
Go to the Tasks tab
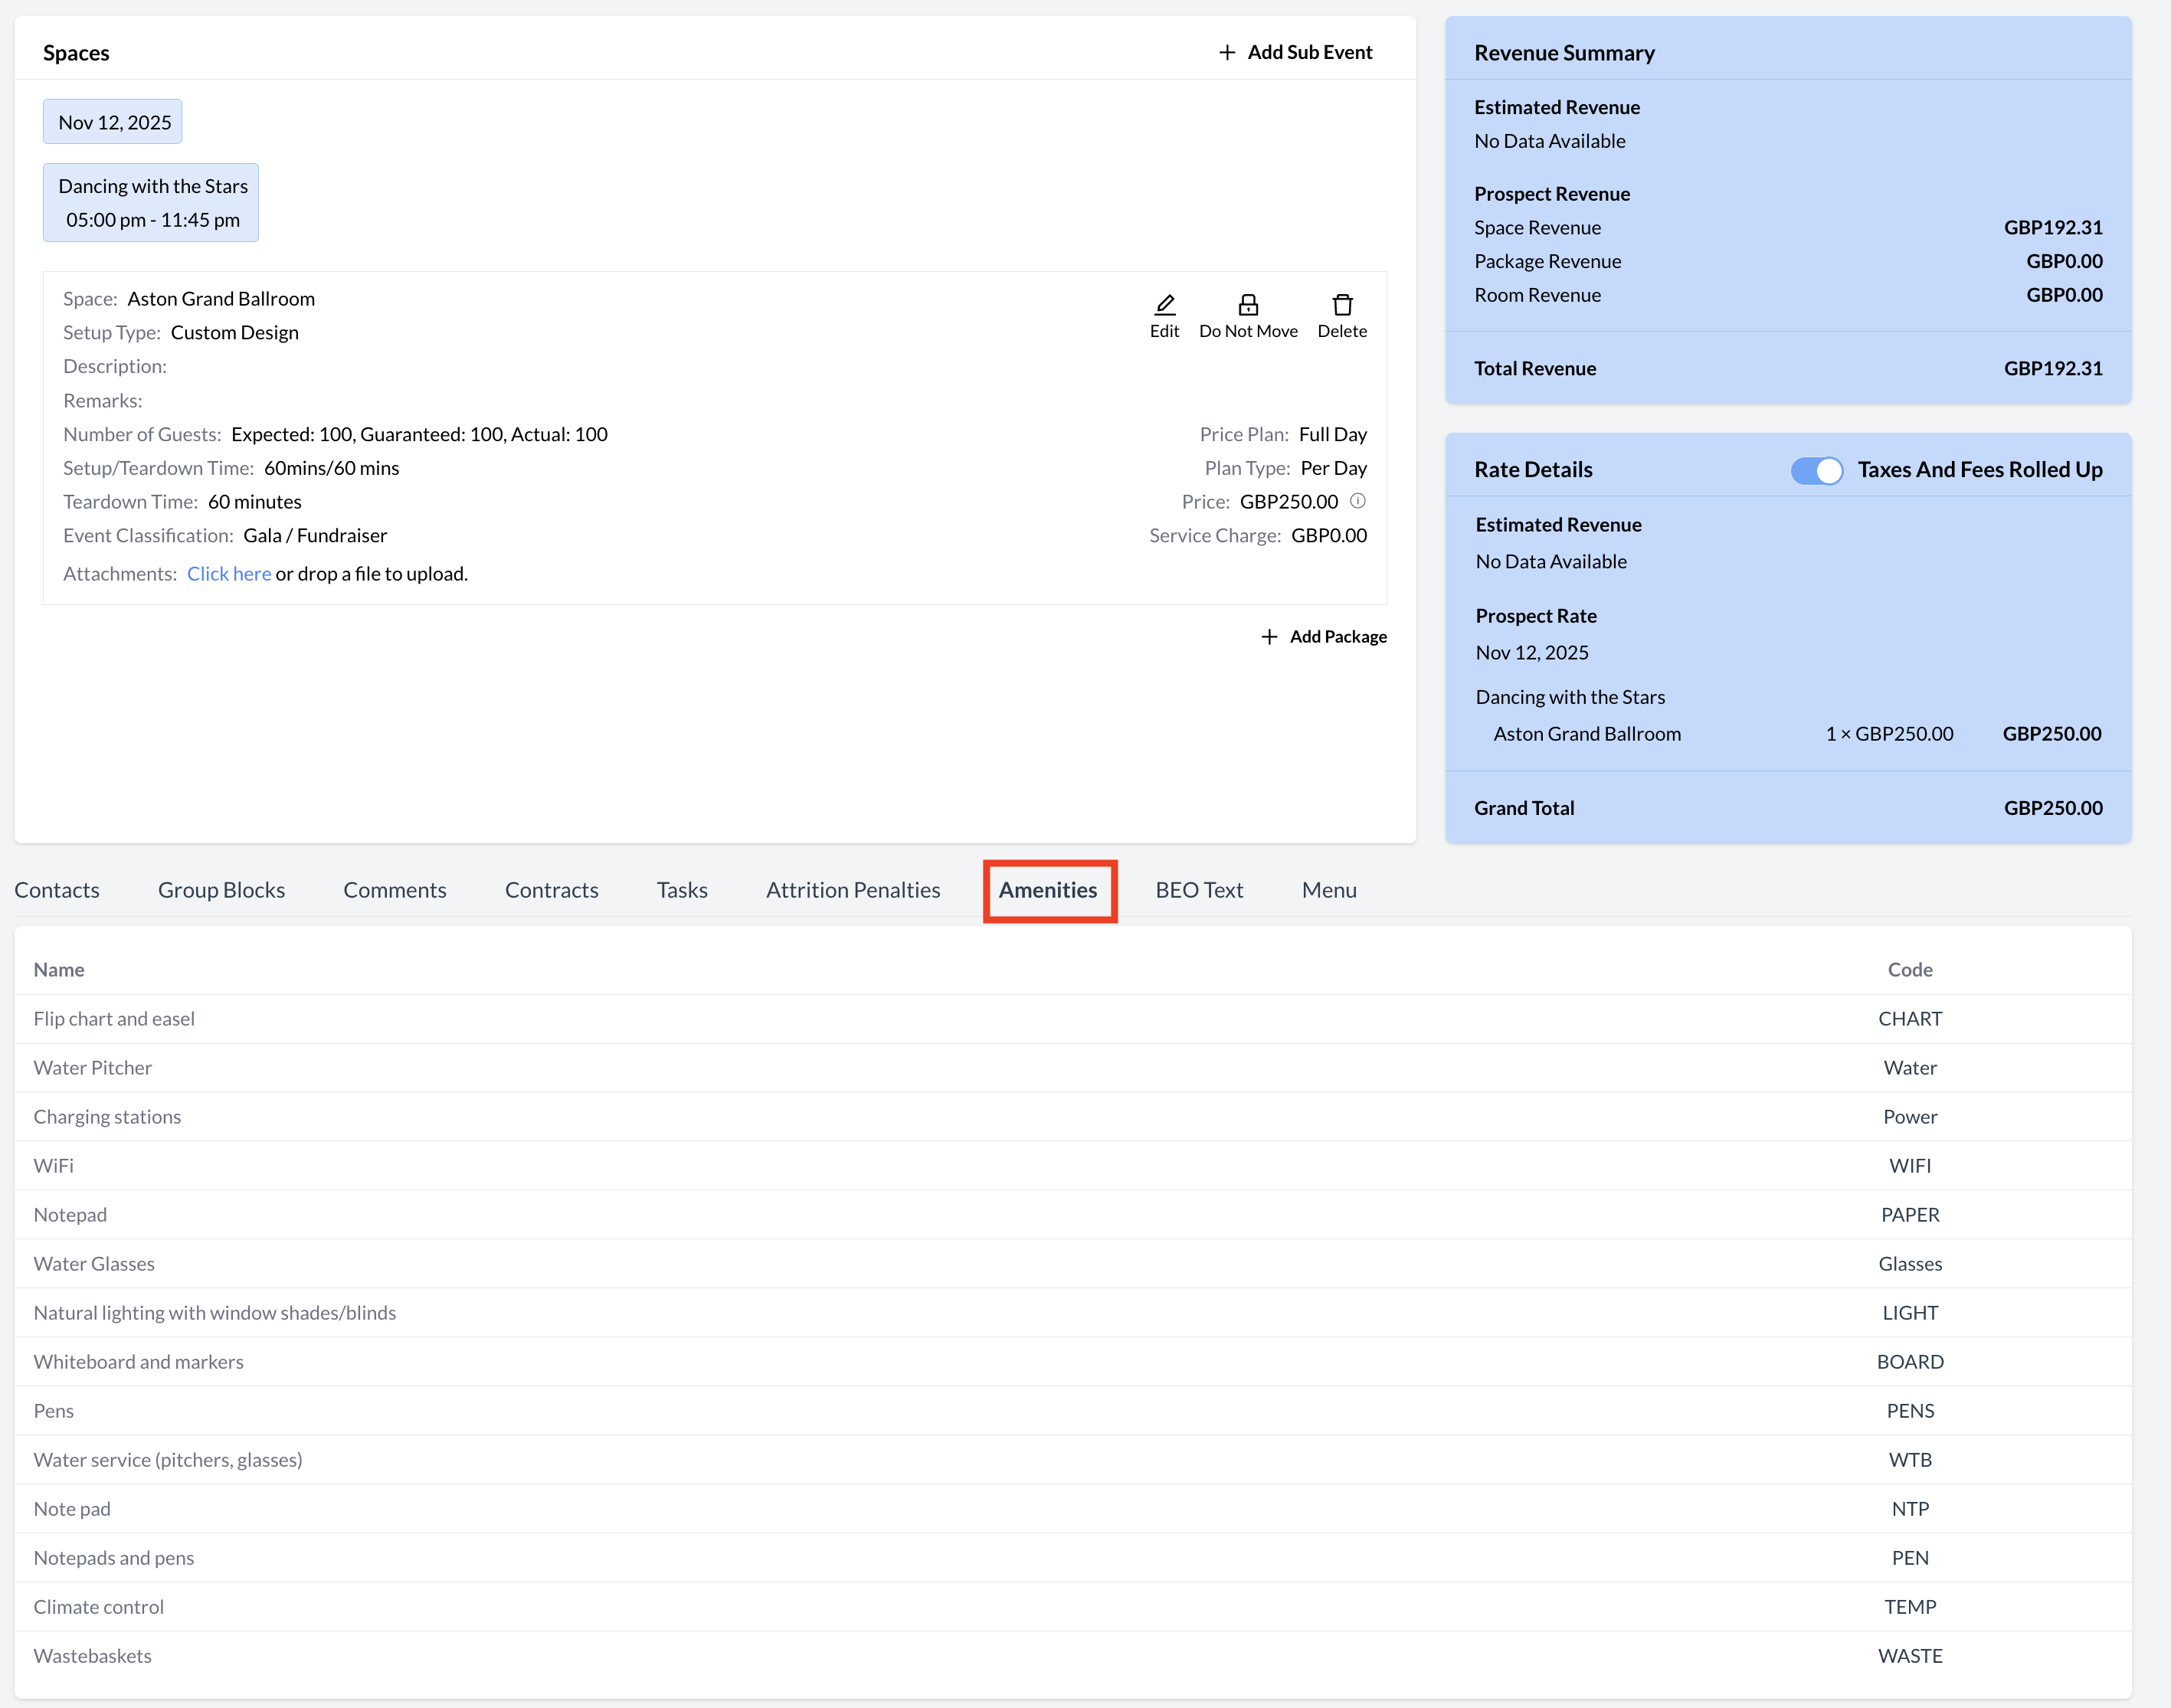pos(681,889)
